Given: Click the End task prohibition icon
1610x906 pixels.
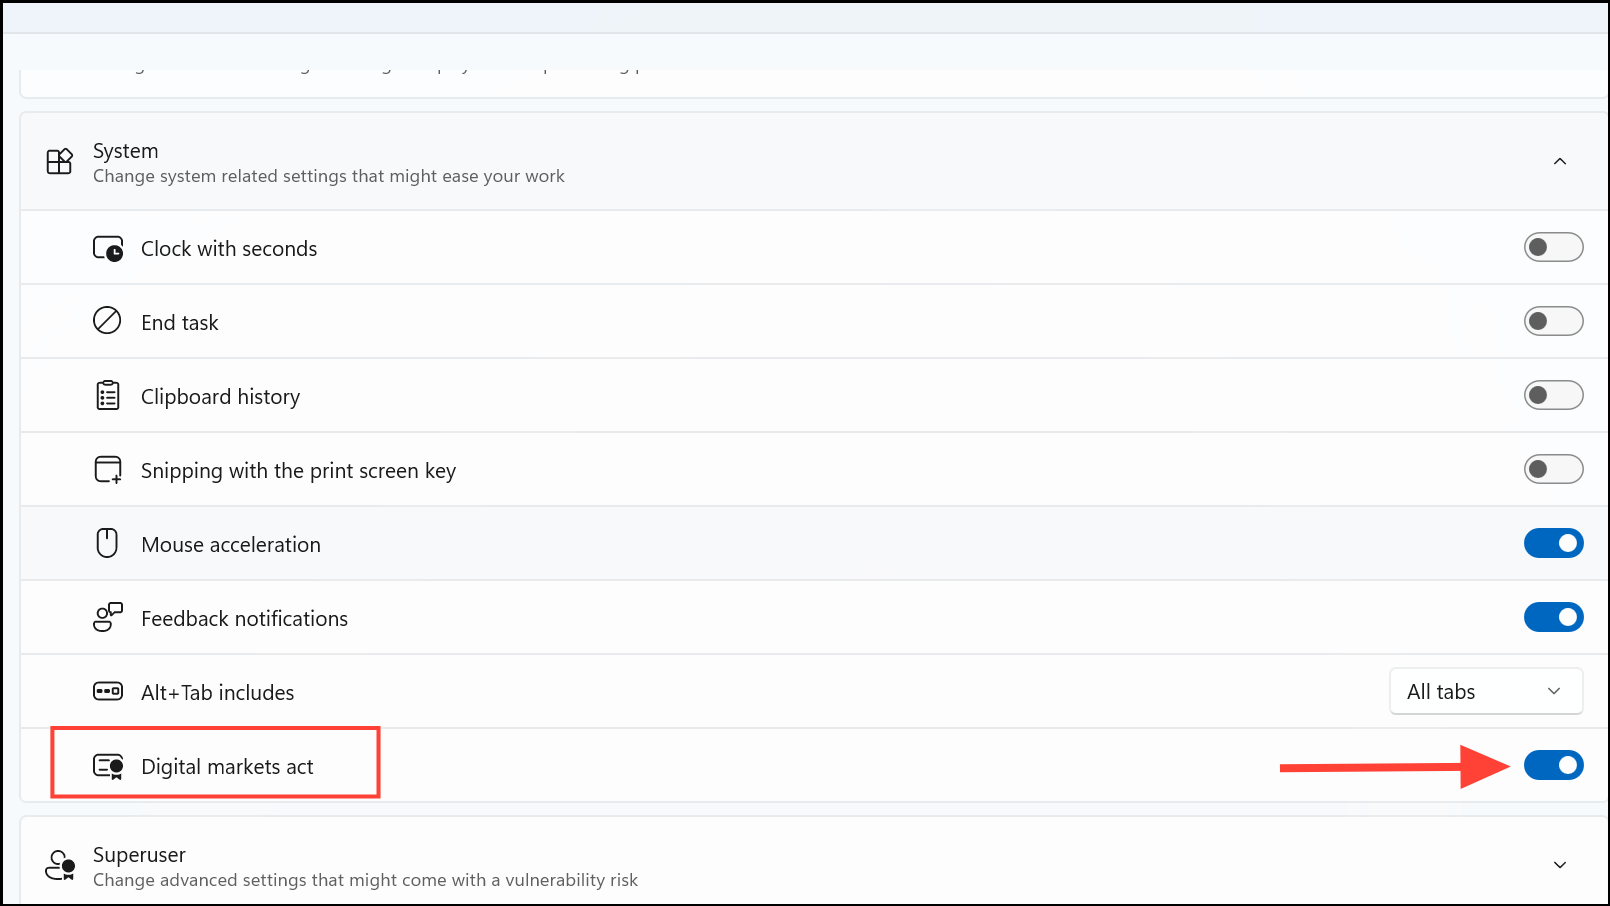Looking at the screenshot, I should click(x=106, y=321).
